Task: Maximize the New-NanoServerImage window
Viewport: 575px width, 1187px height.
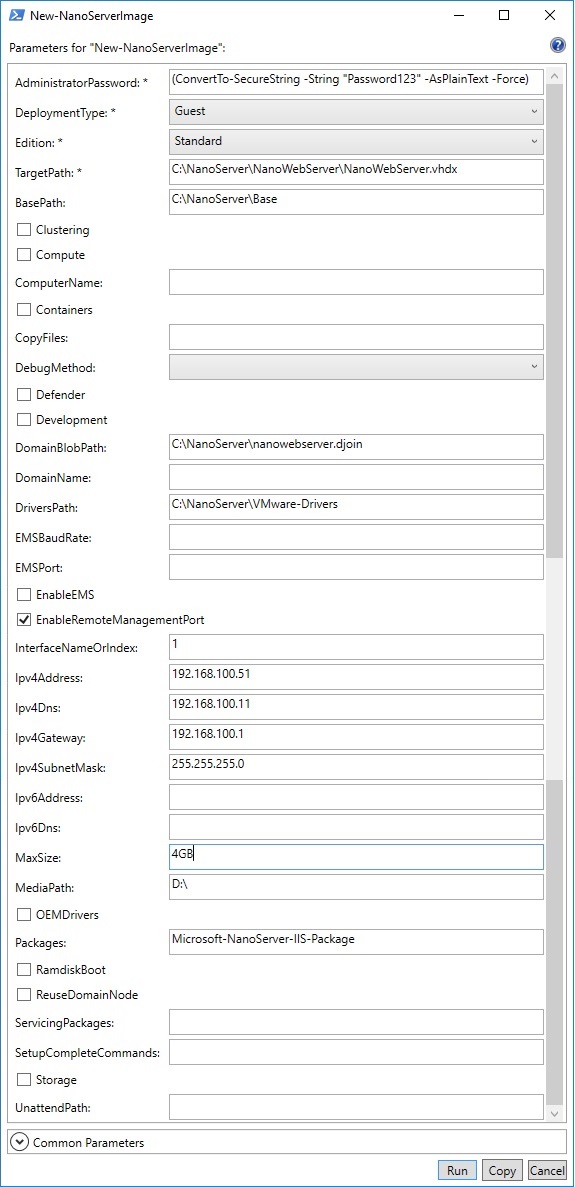Action: (x=504, y=14)
